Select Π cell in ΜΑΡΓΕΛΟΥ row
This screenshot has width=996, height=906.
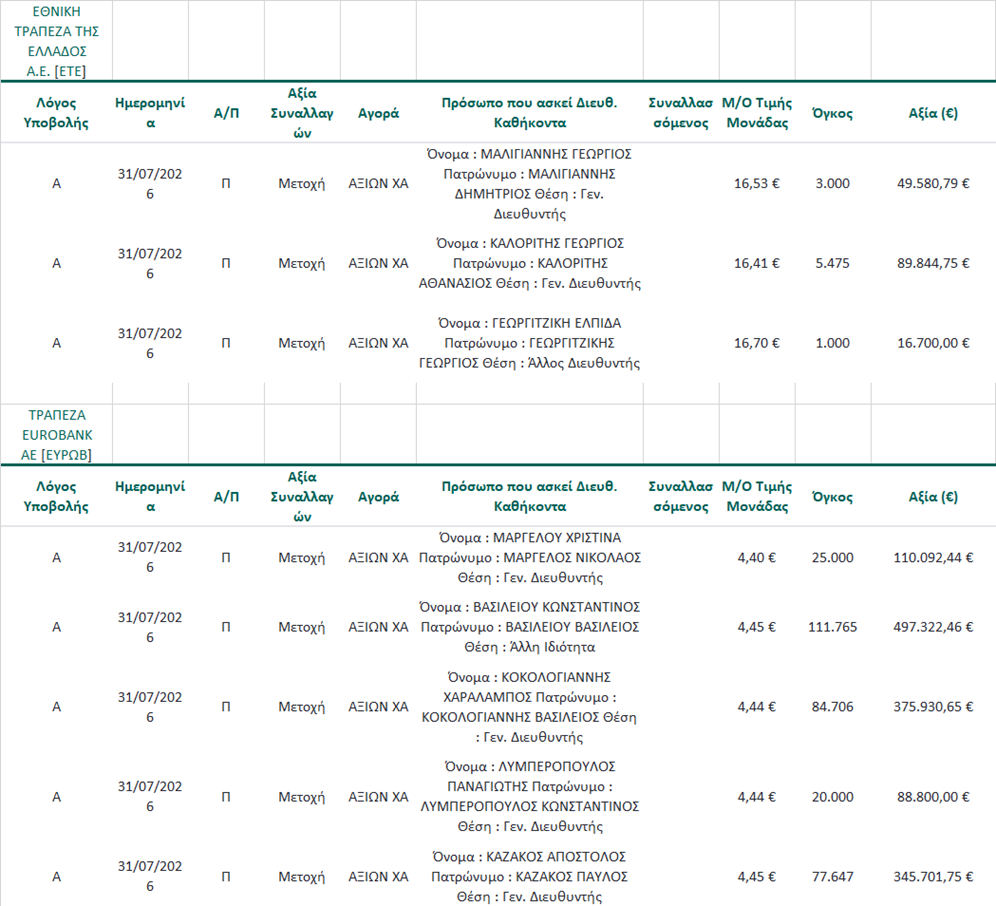(x=226, y=558)
